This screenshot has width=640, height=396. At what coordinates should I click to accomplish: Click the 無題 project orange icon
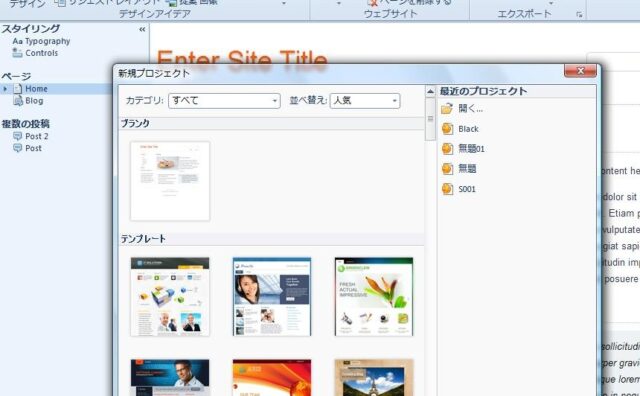[x=447, y=169]
